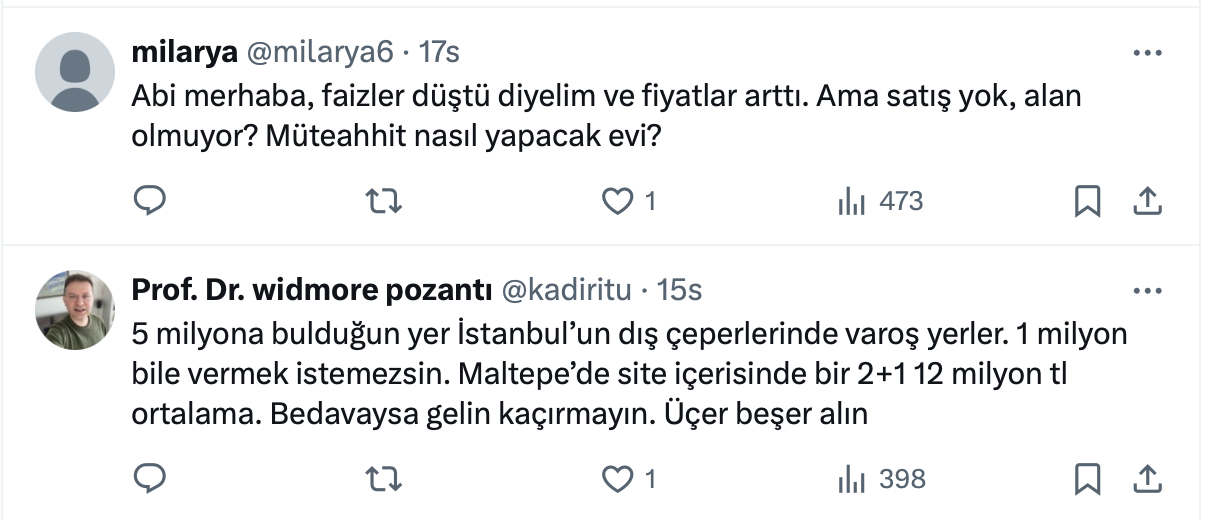Bookmark widmore pozantı's tweet
Screen dimensions: 1212x520
(1087, 479)
